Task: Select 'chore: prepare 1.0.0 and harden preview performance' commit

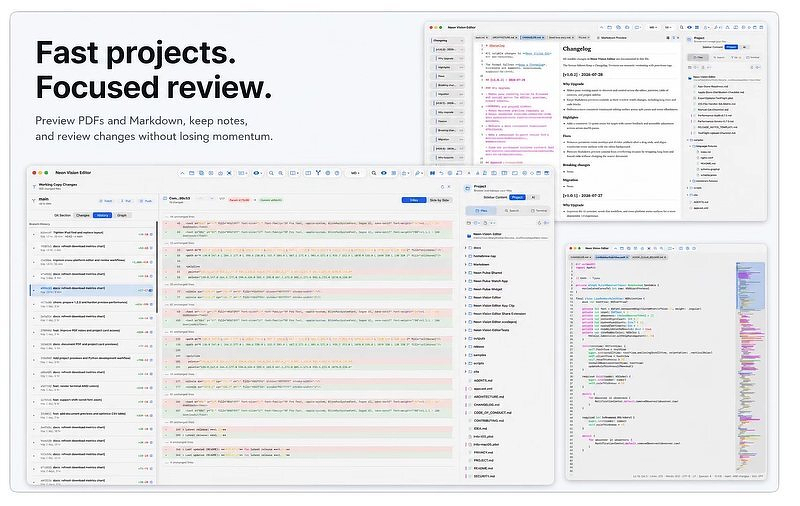Action: (92, 303)
